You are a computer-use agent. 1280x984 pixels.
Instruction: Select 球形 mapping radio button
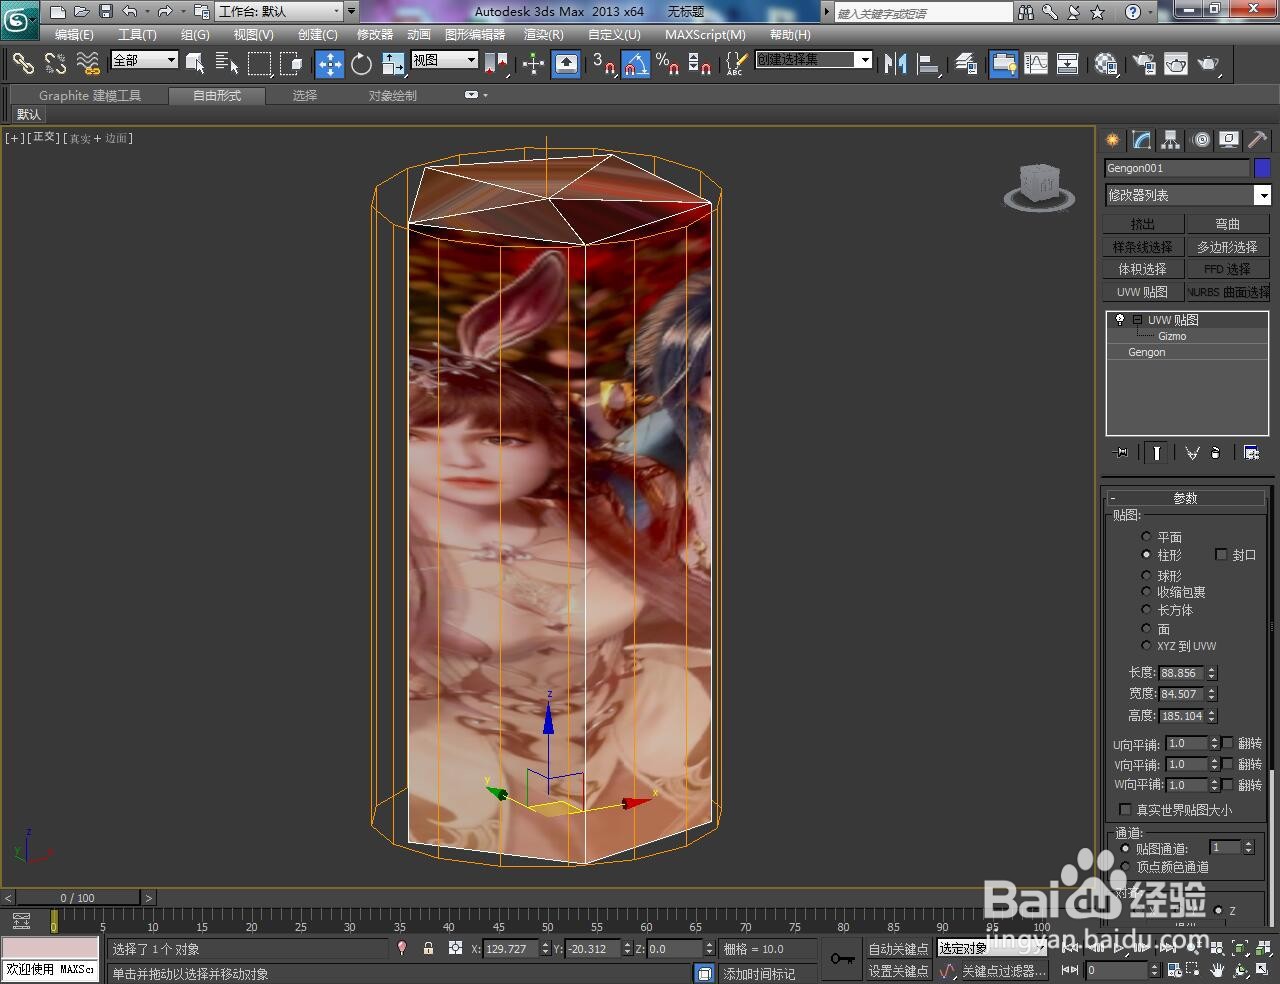click(x=1146, y=575)
